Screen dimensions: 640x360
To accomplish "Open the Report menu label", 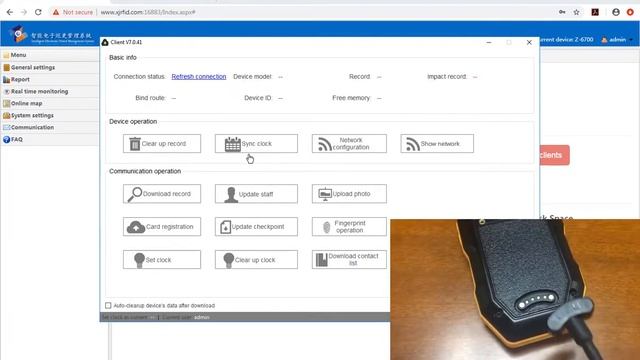I will click(20, 80).
